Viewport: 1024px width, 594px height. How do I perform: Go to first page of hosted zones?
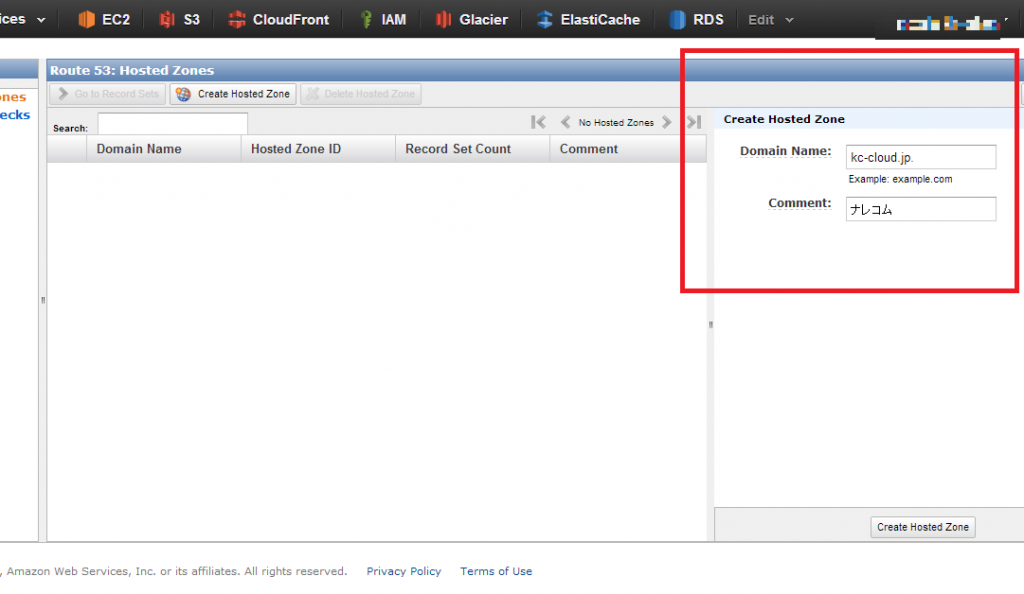[x=538, y=122]
